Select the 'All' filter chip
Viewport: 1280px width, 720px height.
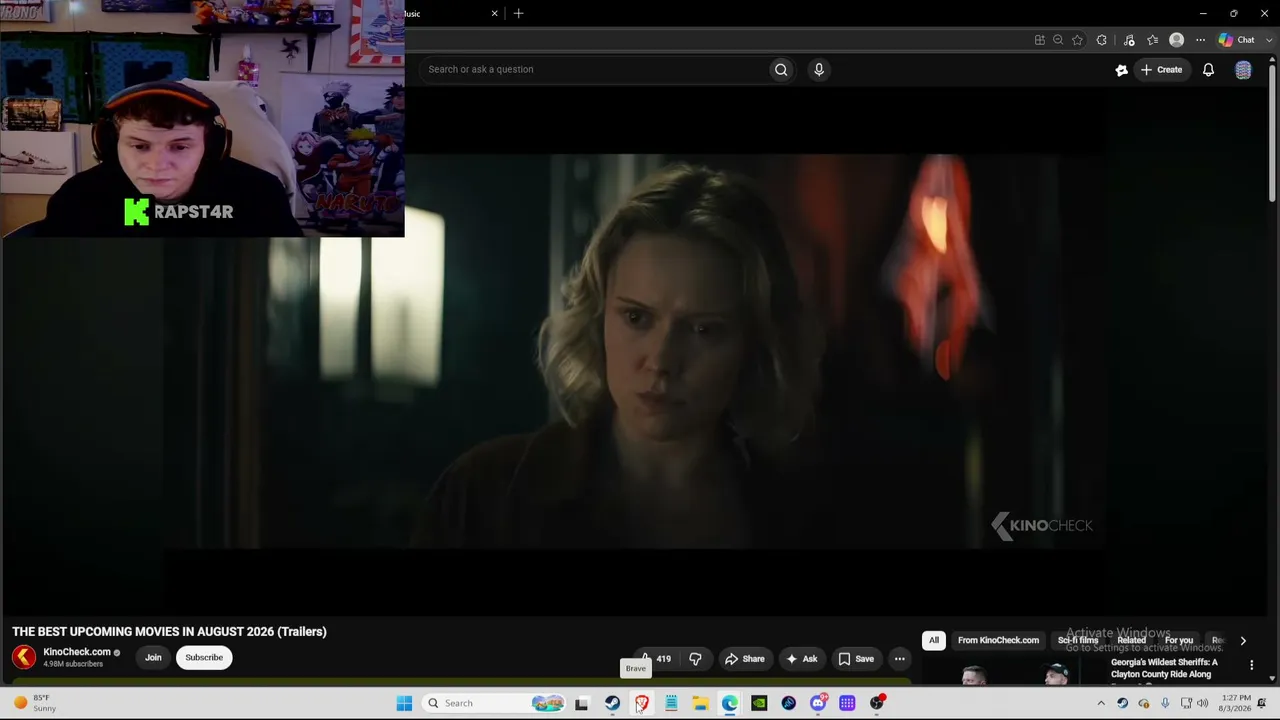(x=934, y=640)
